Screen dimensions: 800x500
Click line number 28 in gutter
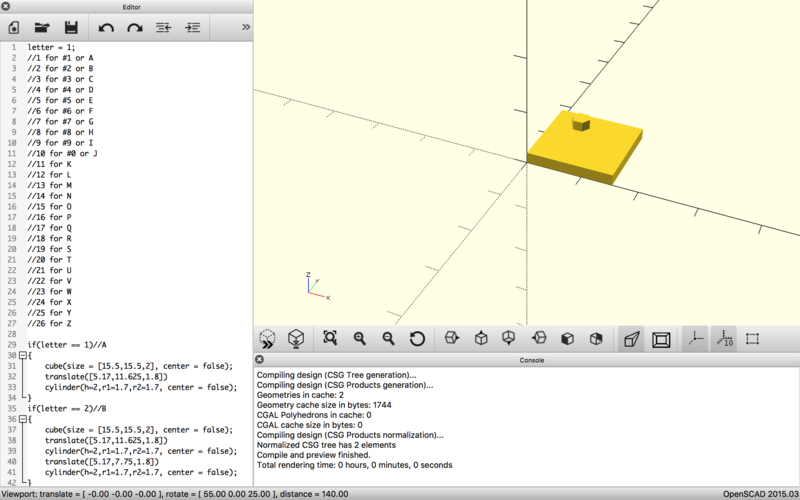pos(11,334)
